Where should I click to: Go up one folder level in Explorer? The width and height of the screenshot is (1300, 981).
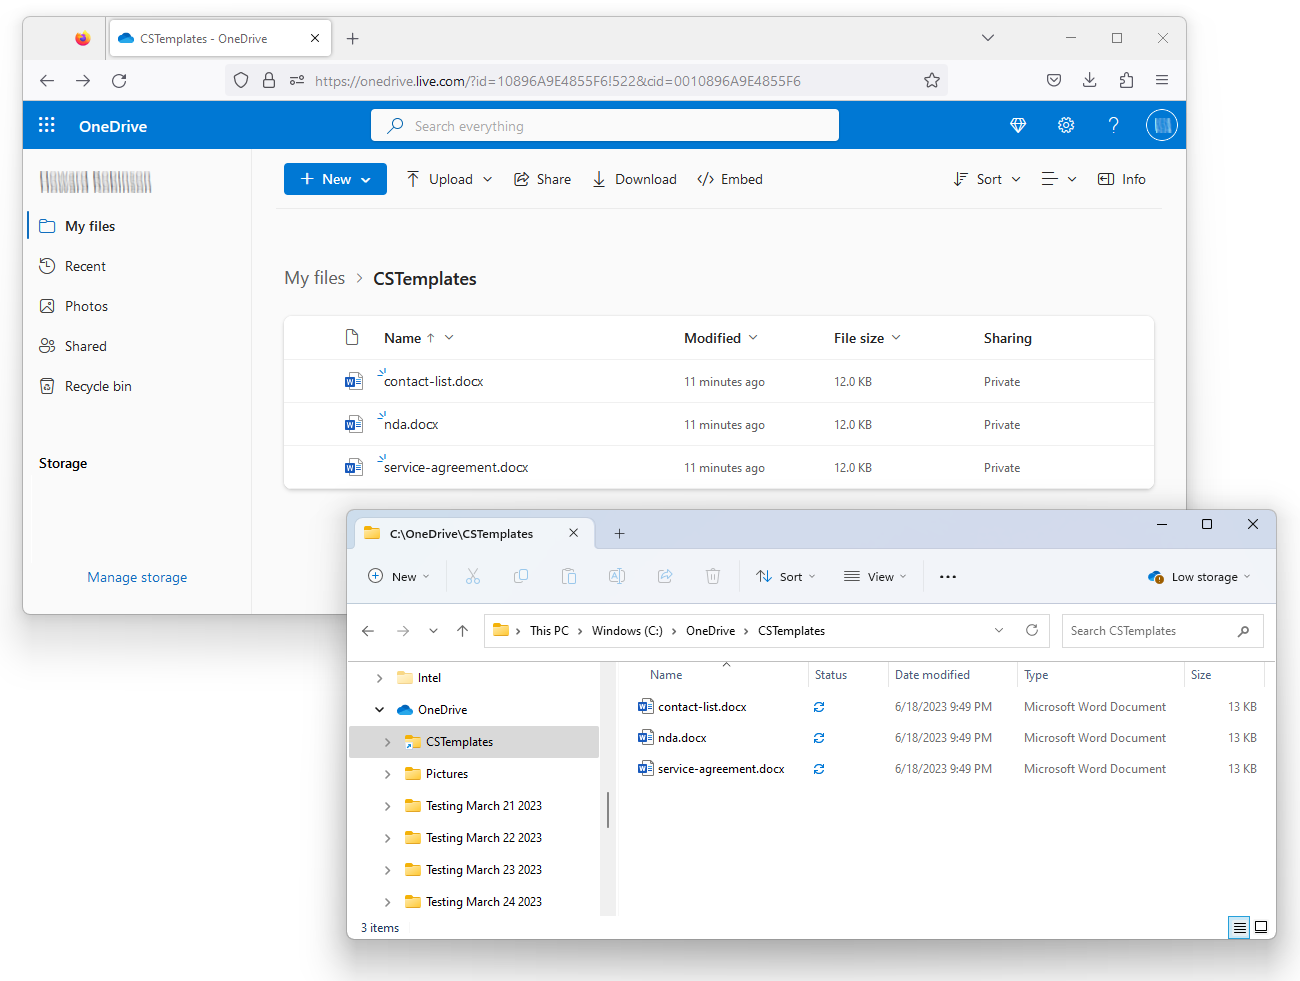462,631
